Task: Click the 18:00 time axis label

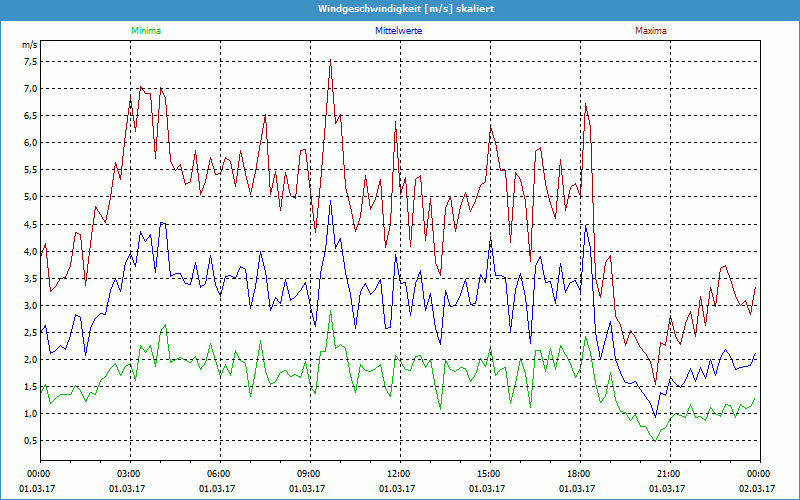Action: click(x=580, y=473)
